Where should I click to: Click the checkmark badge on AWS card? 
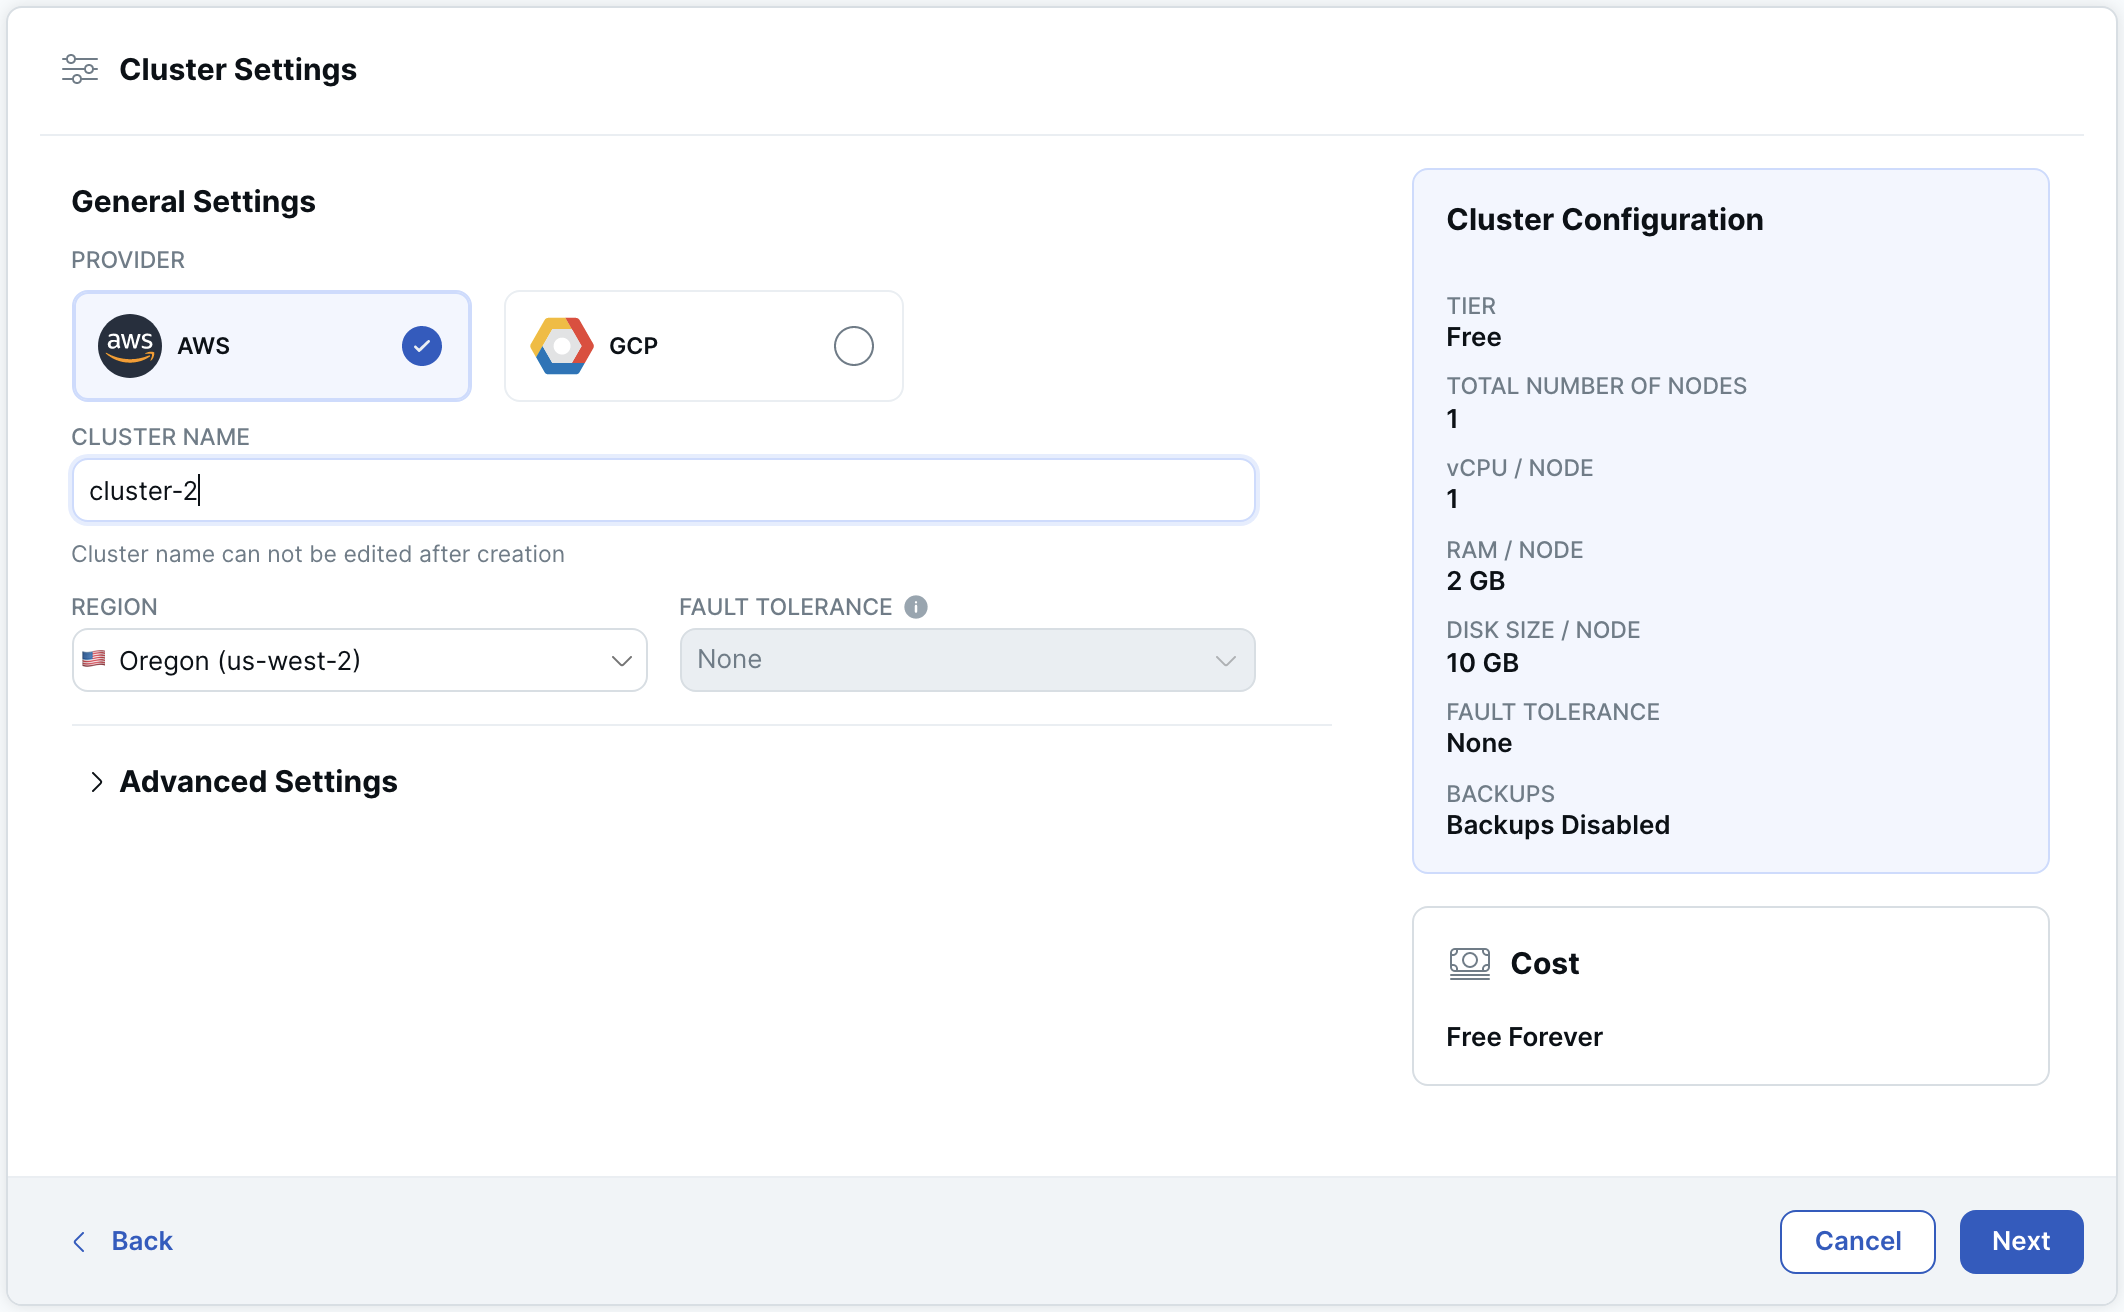(x=420, y=345)
